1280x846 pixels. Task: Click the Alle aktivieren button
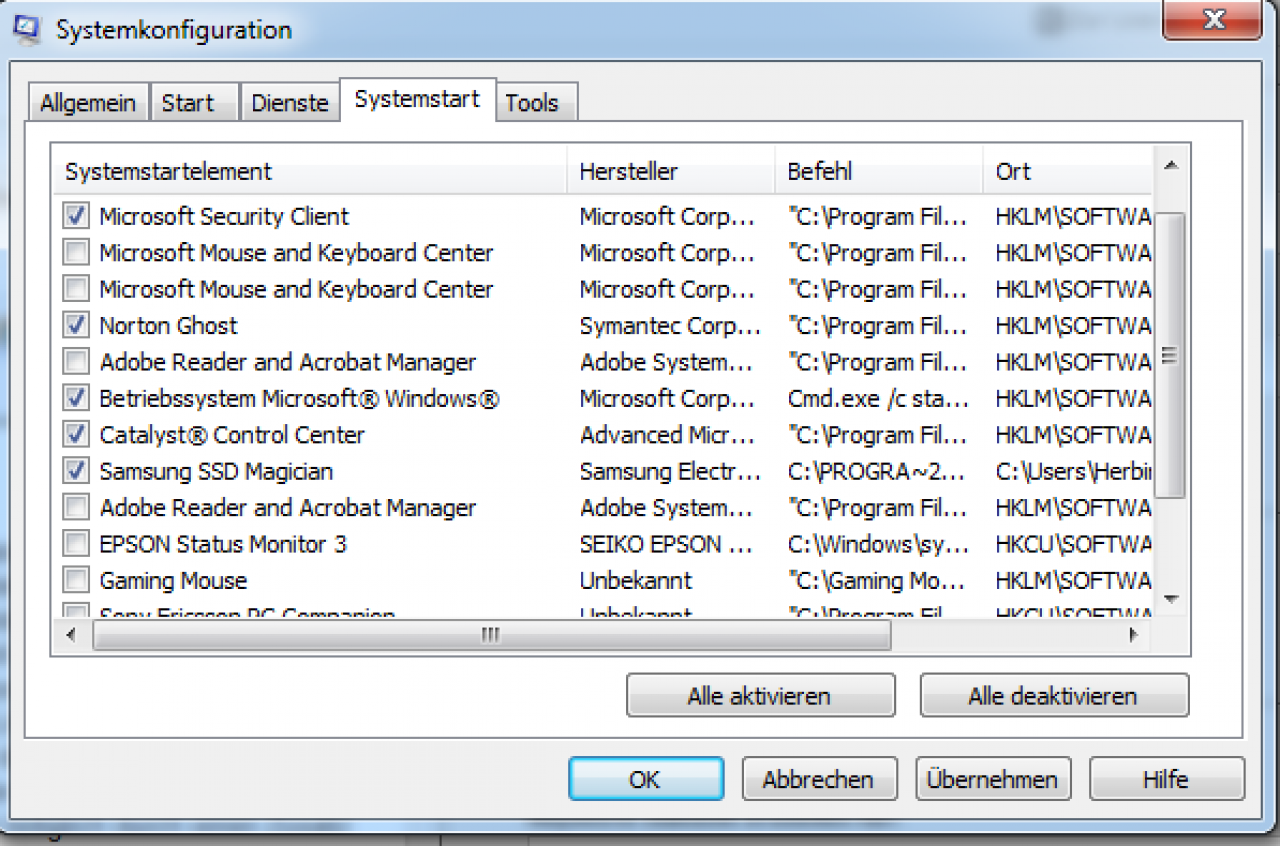[760, 696]
